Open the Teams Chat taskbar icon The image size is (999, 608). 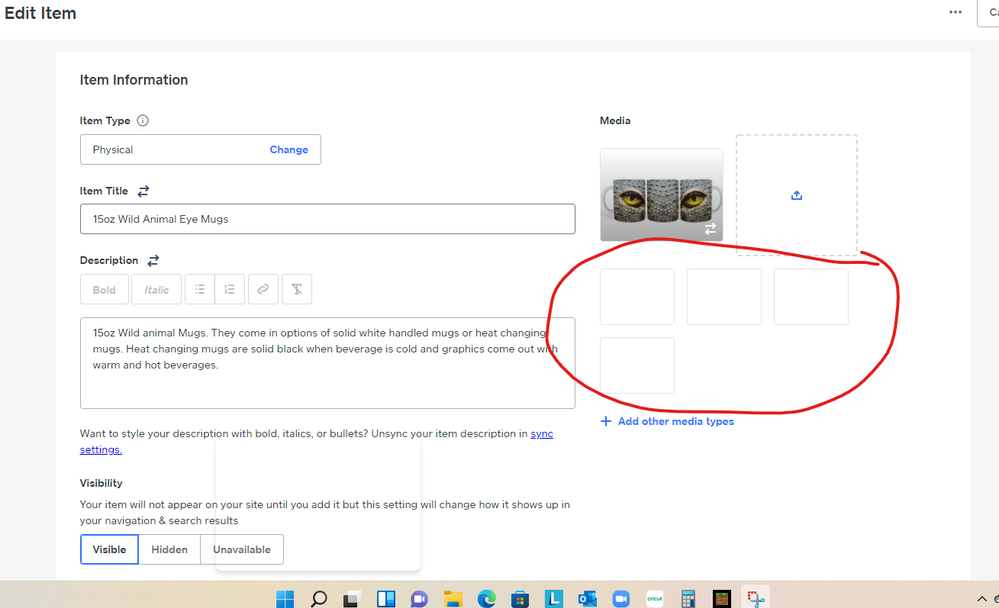(x=419, y=598)
